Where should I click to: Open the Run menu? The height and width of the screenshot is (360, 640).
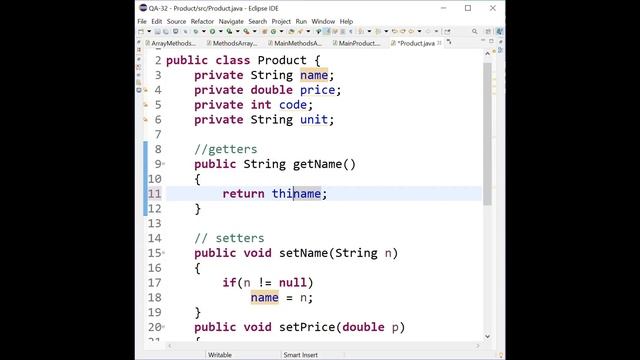301,21
